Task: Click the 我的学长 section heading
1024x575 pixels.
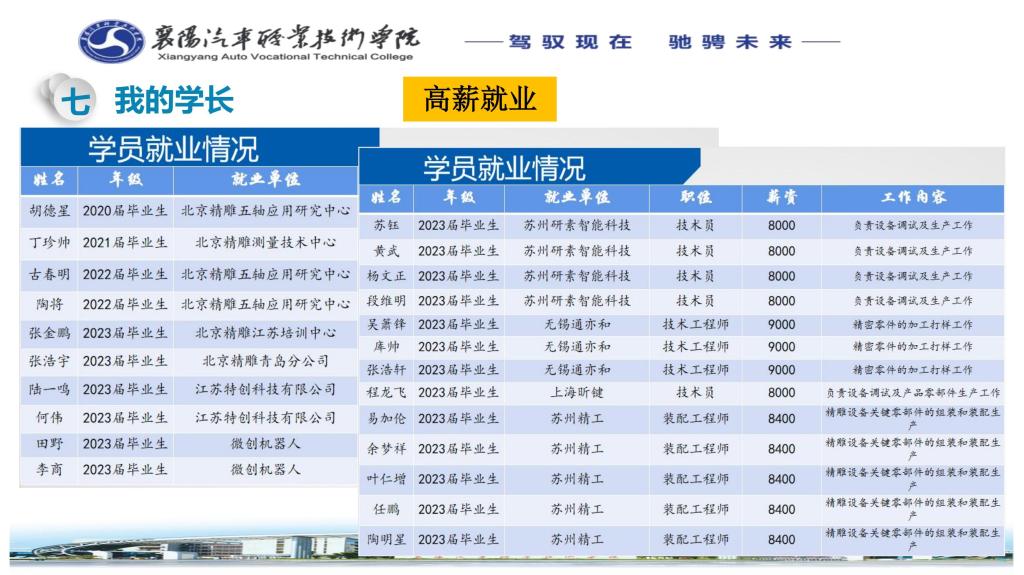Action: point(173,100)
